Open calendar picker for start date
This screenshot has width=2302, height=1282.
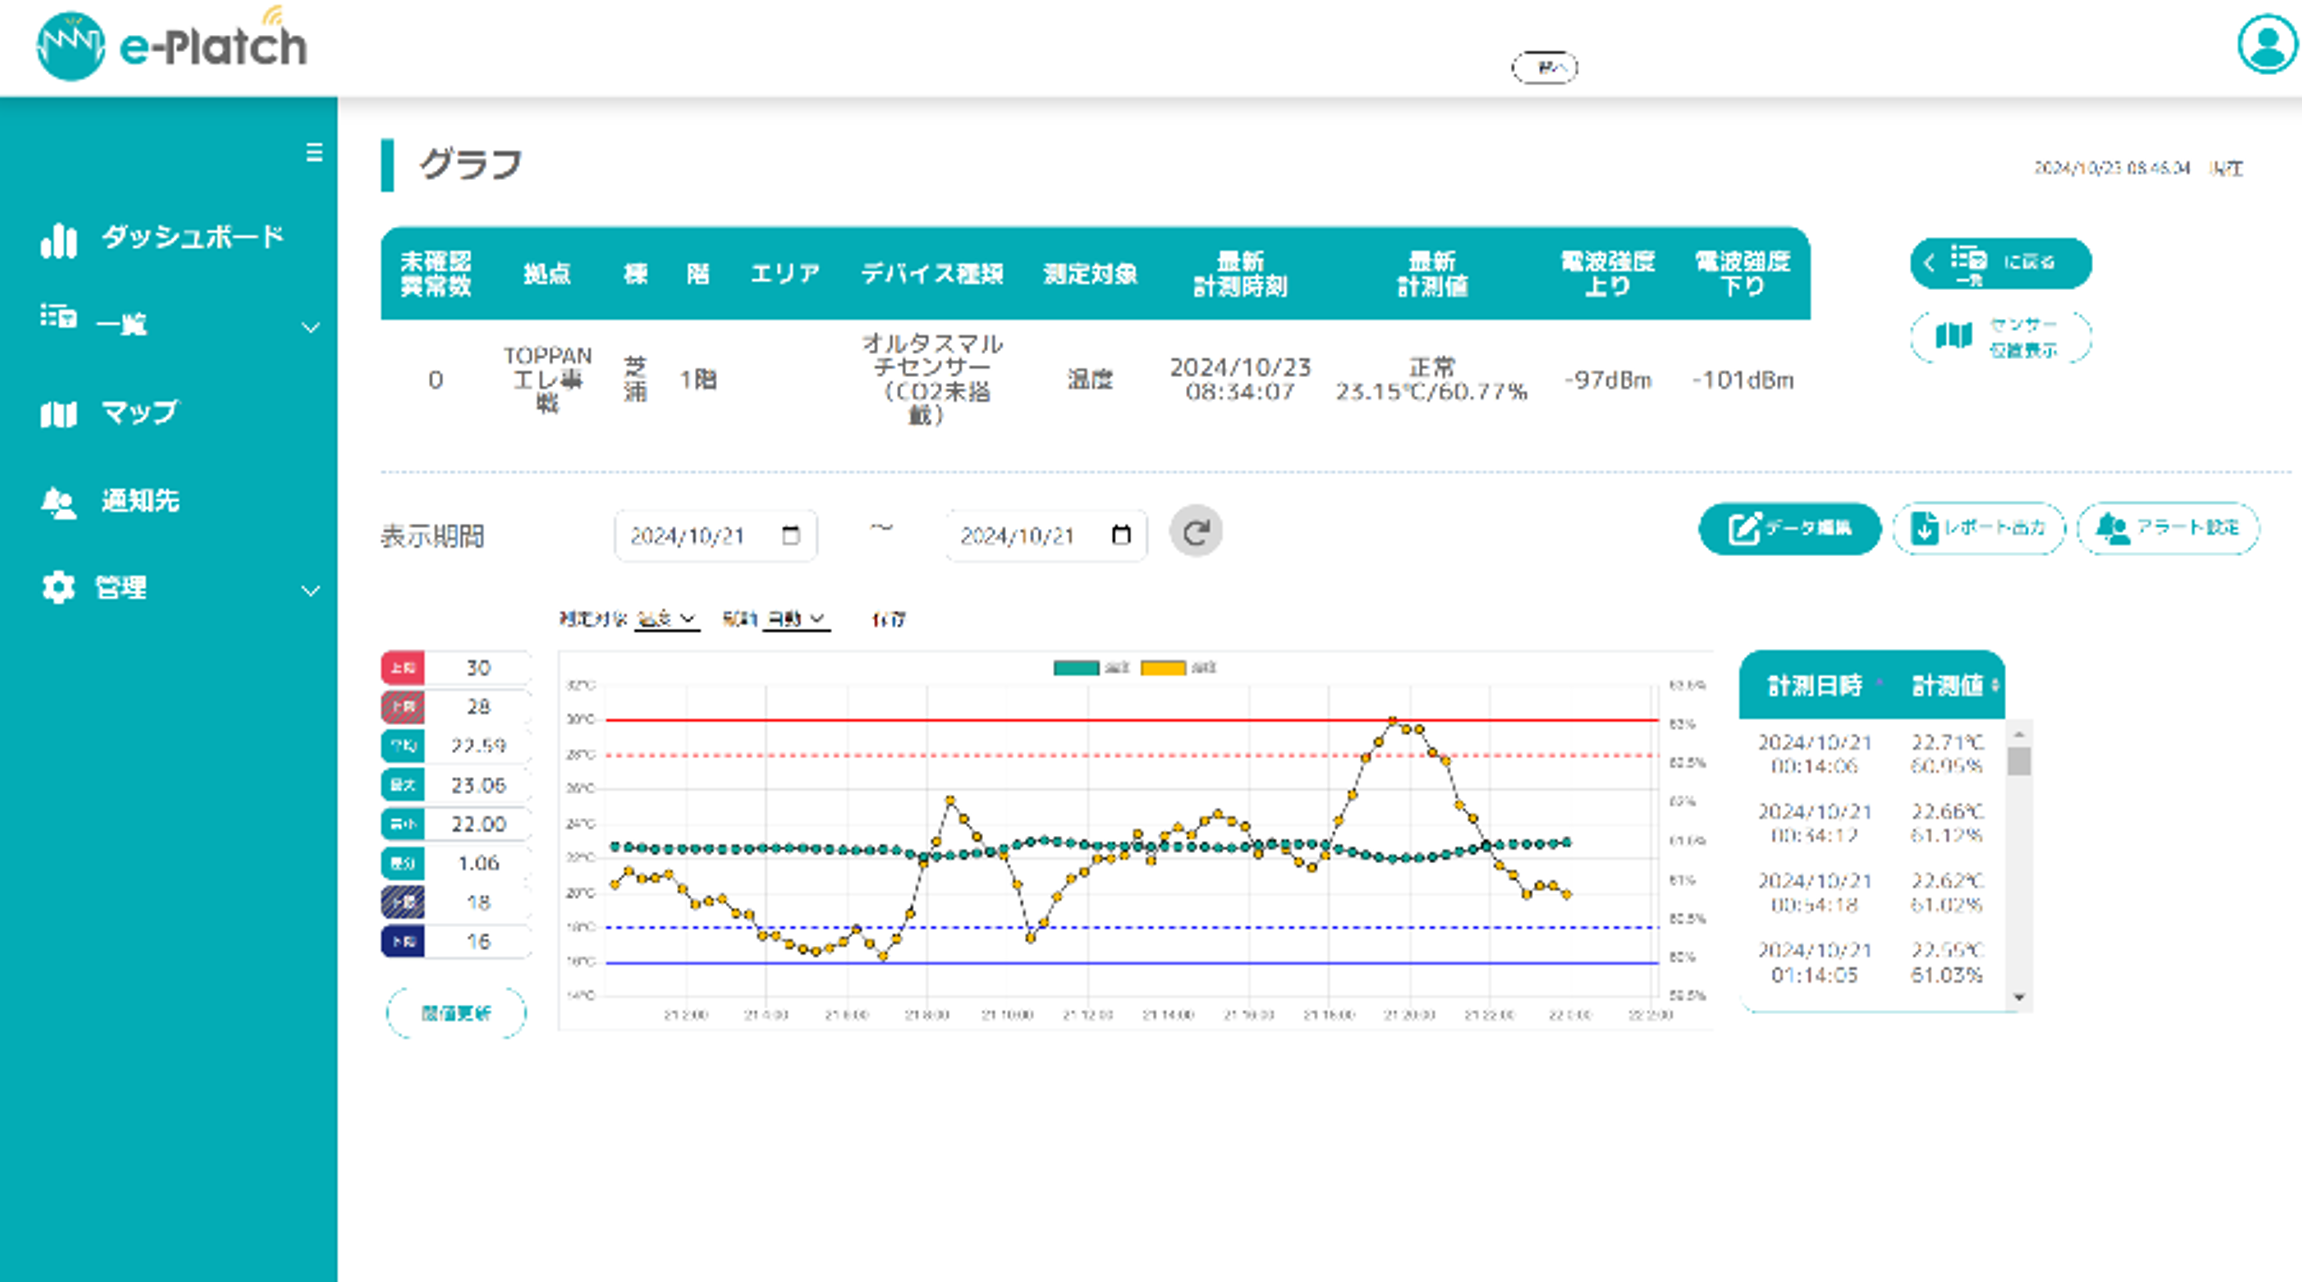tap(791, 535)
